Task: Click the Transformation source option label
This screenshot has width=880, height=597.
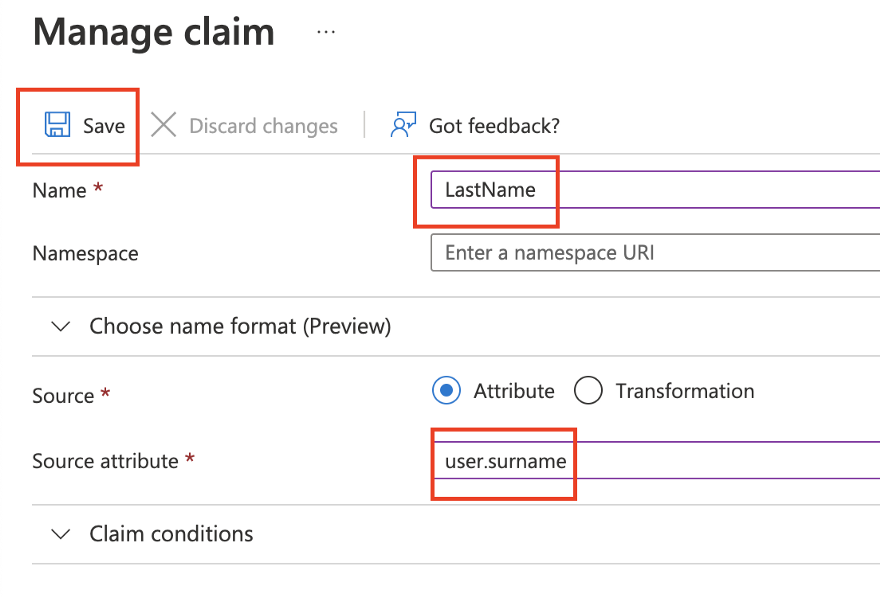Action: [x=684, y=391]
